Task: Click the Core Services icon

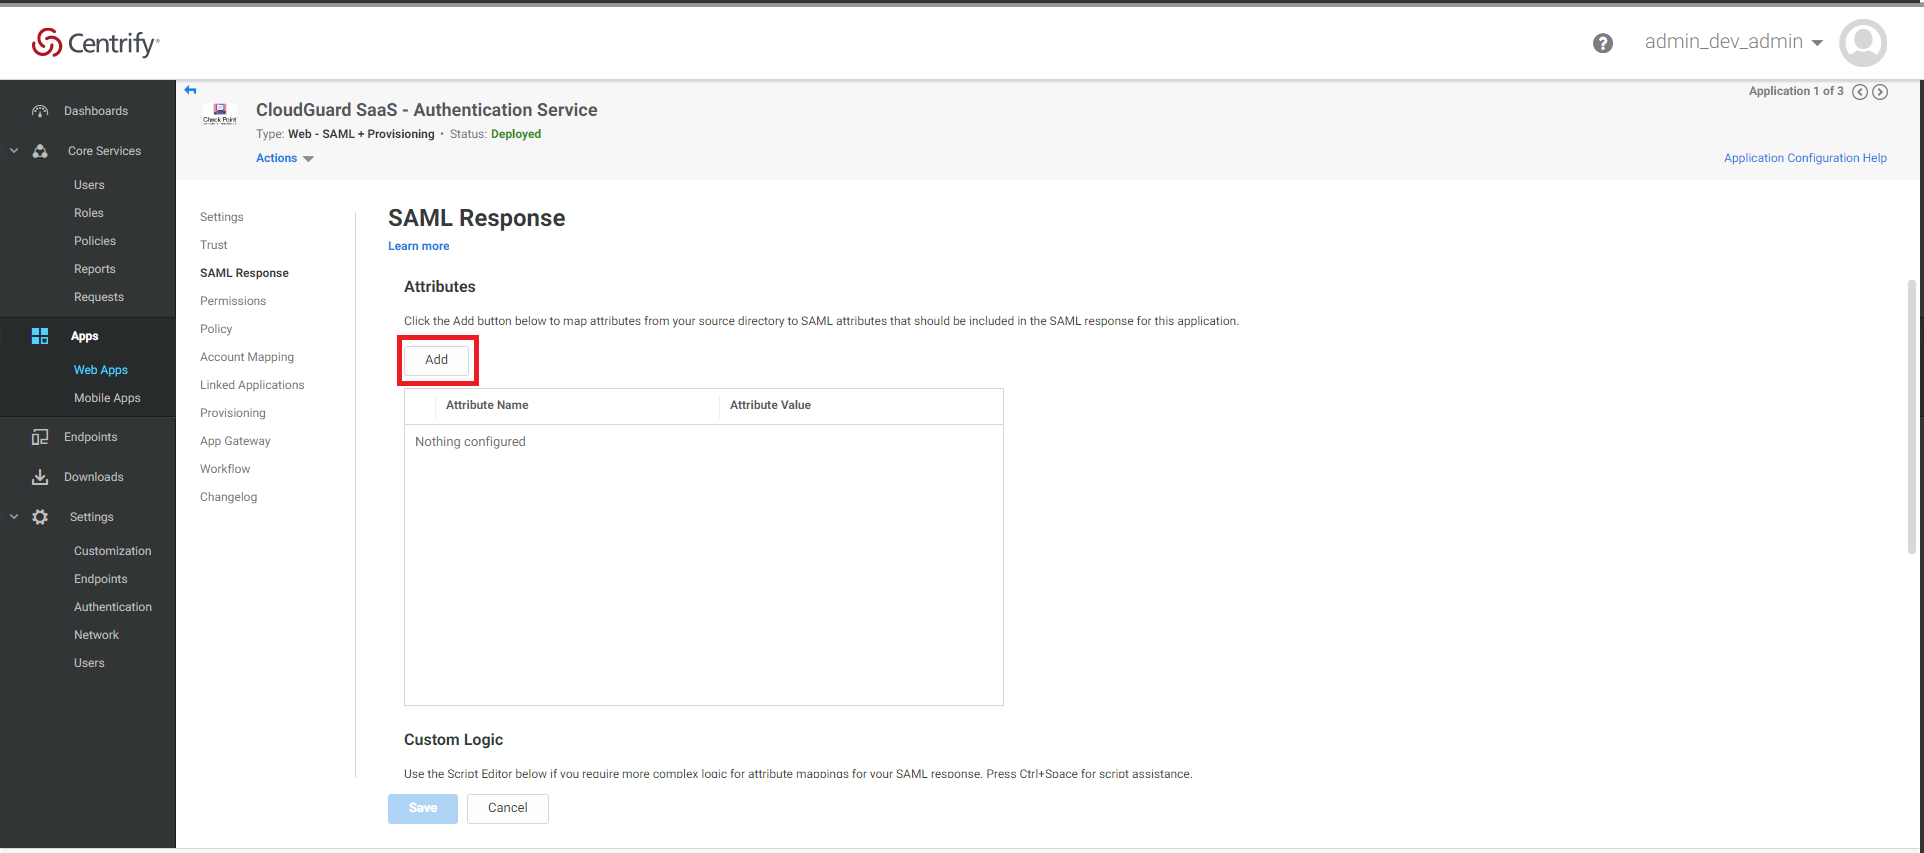Action: pos(40,151)
